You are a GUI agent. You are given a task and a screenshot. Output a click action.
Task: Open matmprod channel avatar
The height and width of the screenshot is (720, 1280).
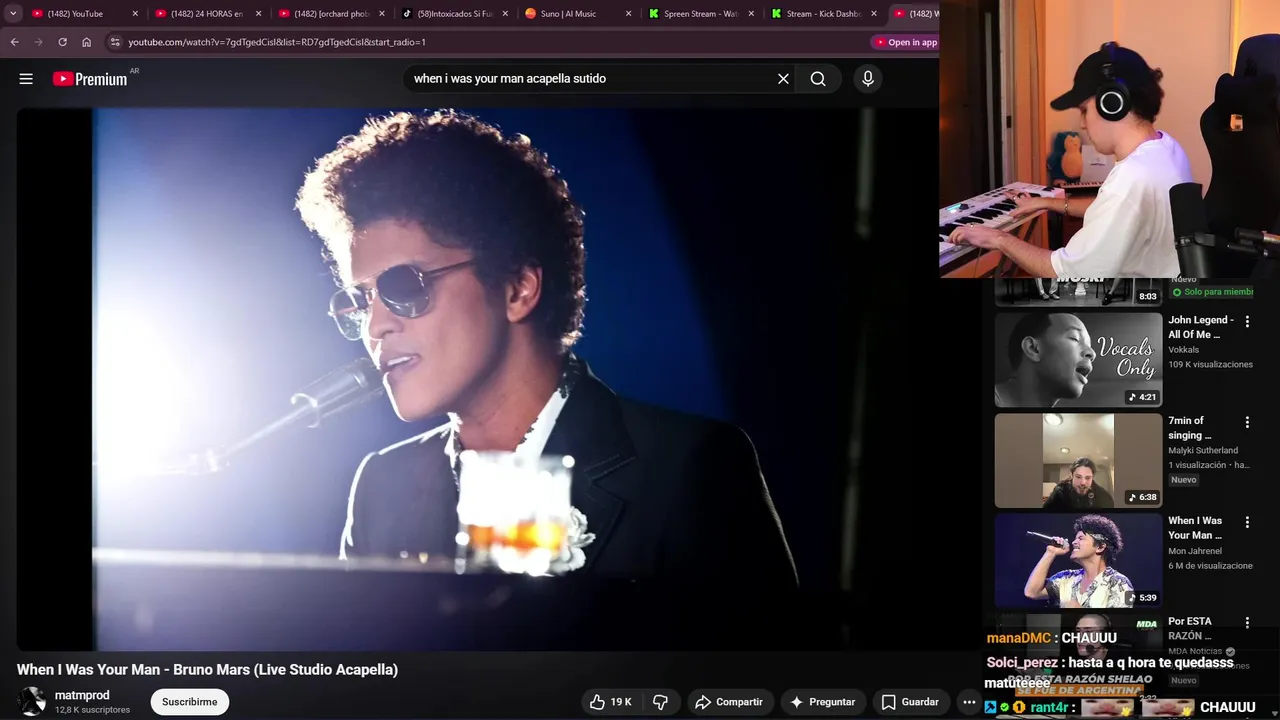(x=32, y=702)
